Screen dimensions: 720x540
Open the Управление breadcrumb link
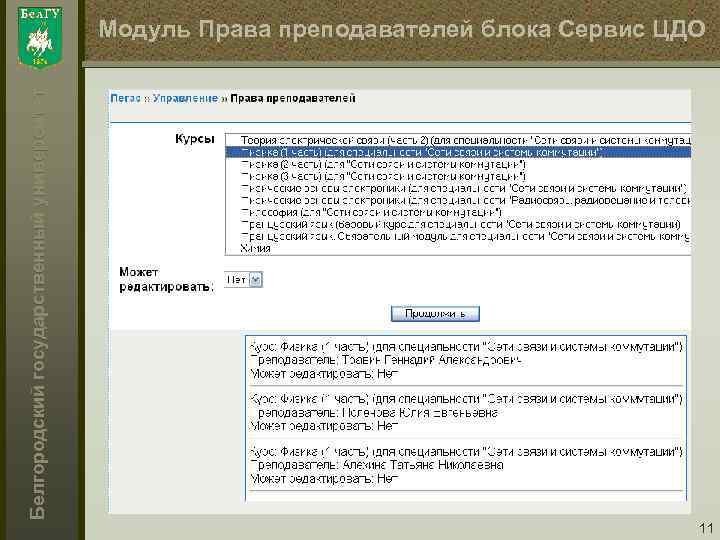(185, 98)
